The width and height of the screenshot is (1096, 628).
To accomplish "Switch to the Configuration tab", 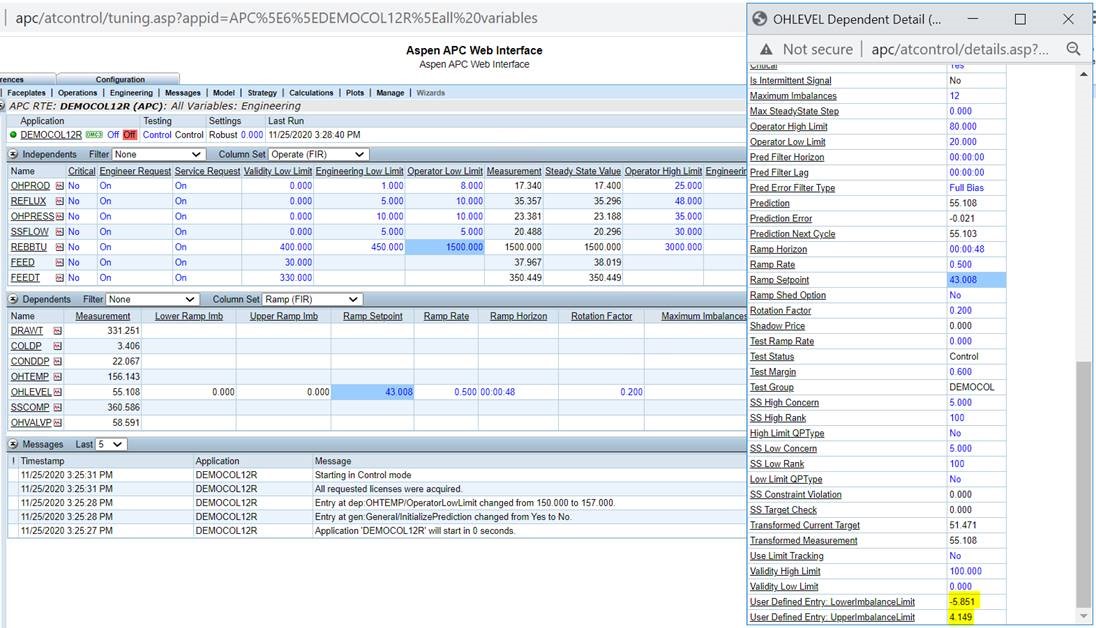I will (120, 79).
